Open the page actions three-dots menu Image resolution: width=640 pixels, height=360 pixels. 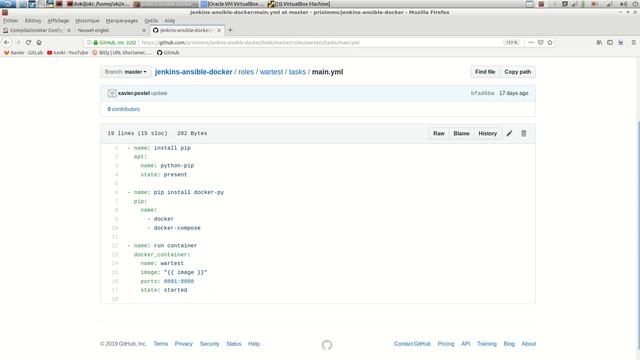click(x=531, y=42)
